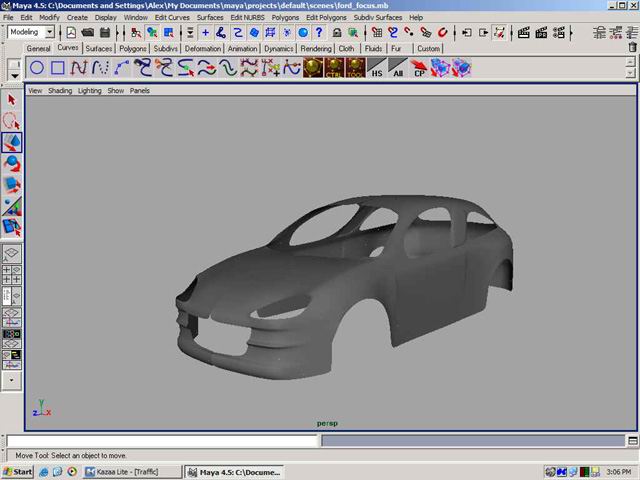Click the command line input field
Screen dimensions: 640x480
[162, 440]
